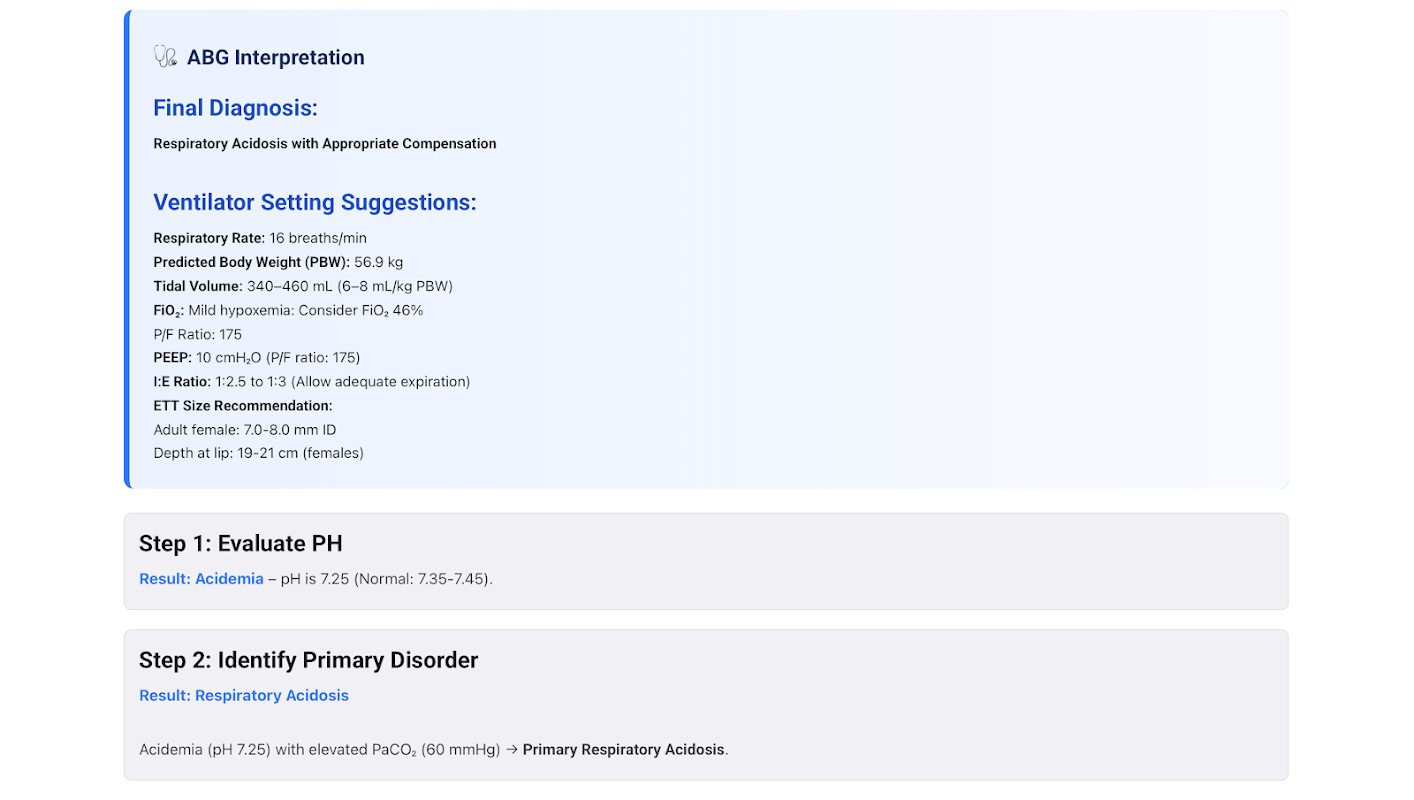Click the stethoscope icon beside ABG Interpretation
Image resolution: width=1414 pixels, height=800 pixels.
click(165, 57)
